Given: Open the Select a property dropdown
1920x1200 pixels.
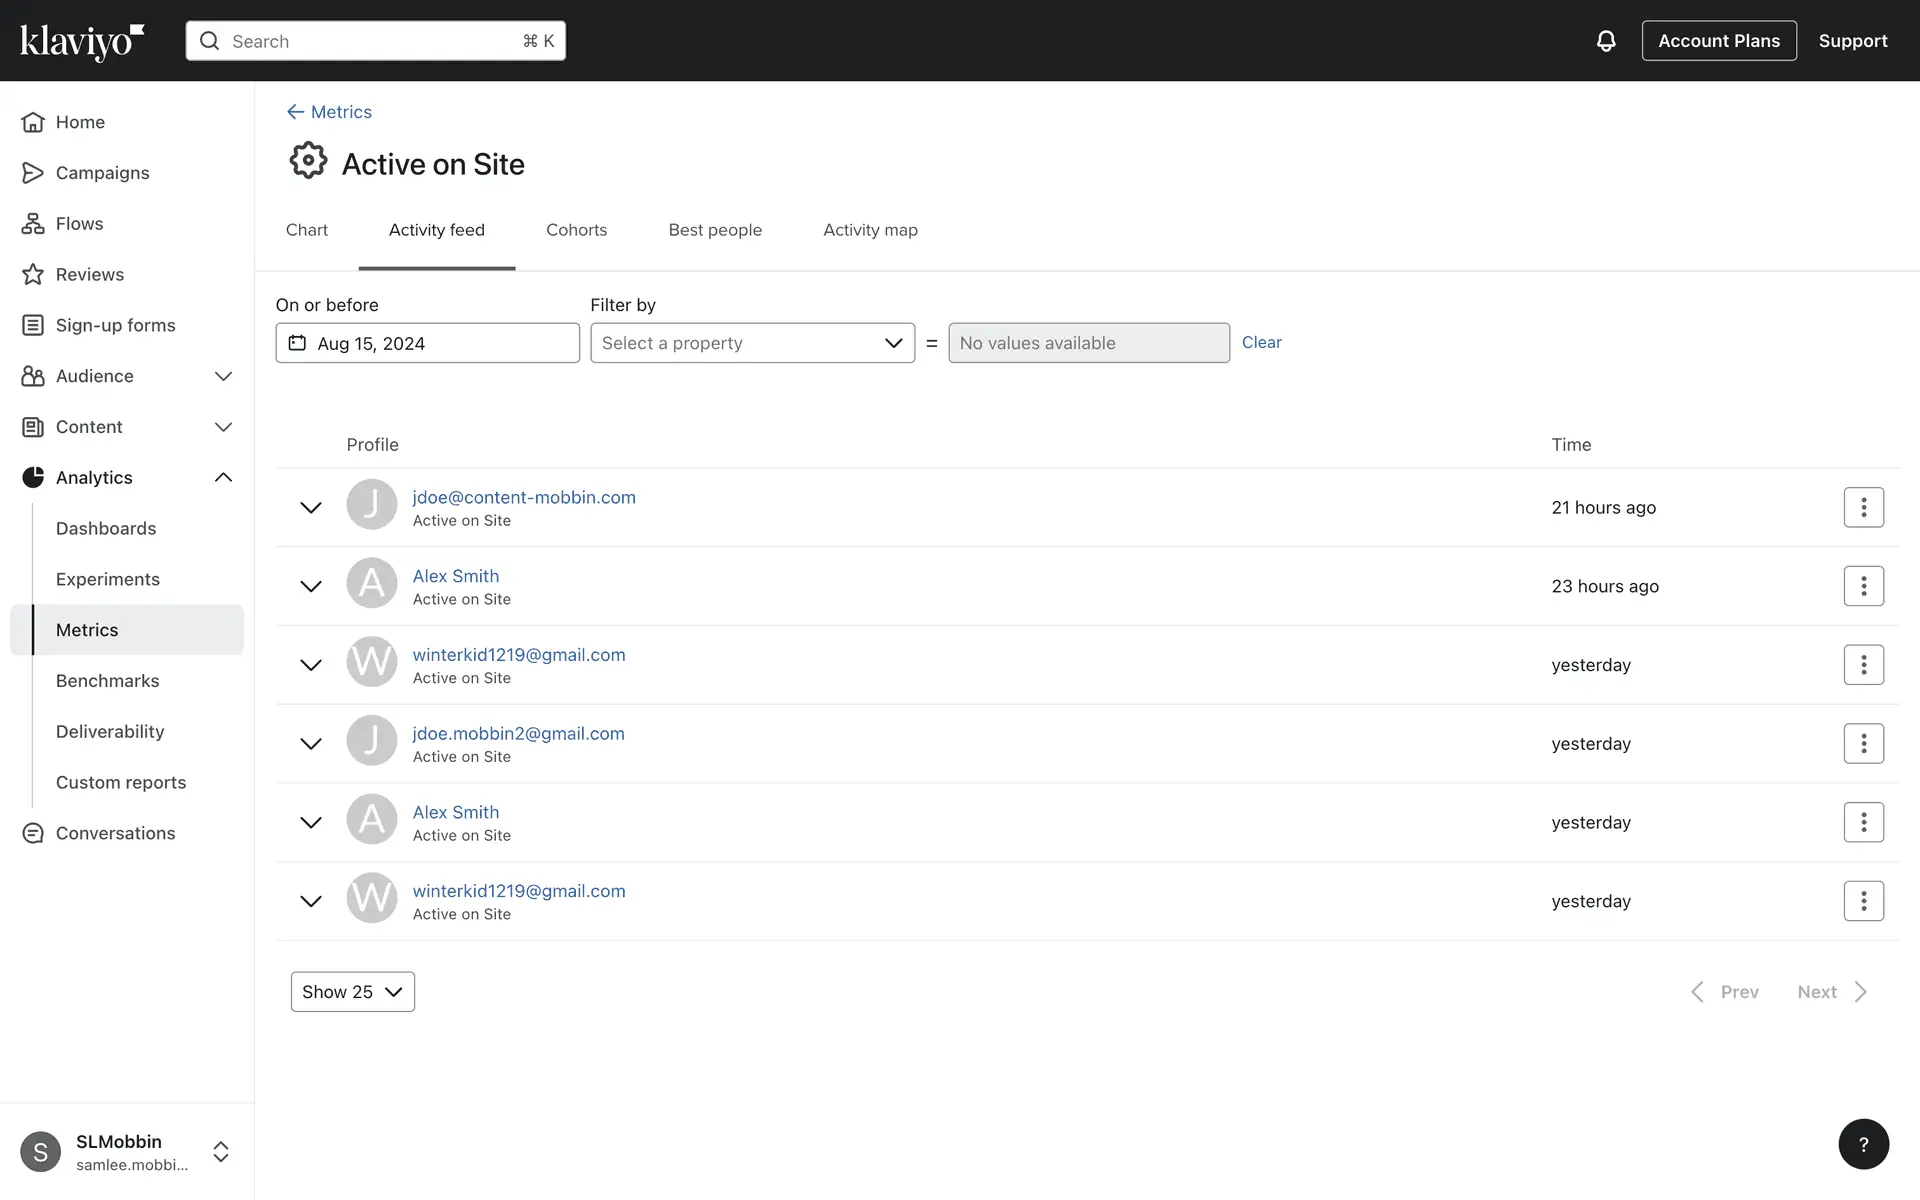Looking at the screenshot, I should [x=752, y=343].
